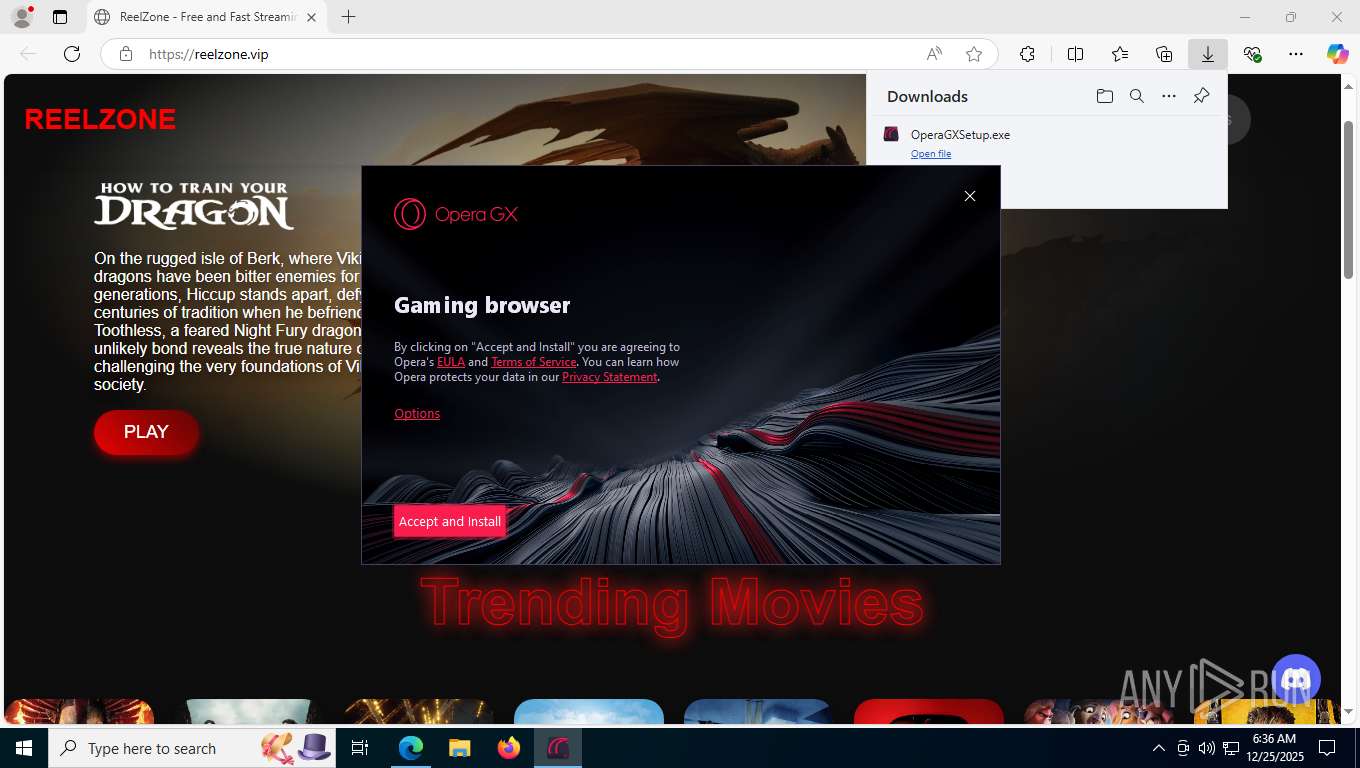The image size is (1360, 768).
Task: Open Collections icon in toolbar
Action: [x=1164, y=54]
